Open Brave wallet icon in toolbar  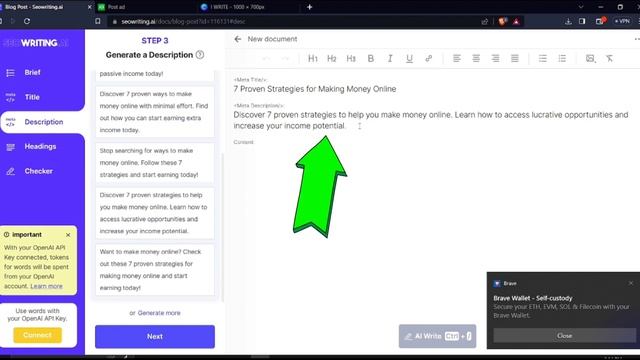[600, 21]
